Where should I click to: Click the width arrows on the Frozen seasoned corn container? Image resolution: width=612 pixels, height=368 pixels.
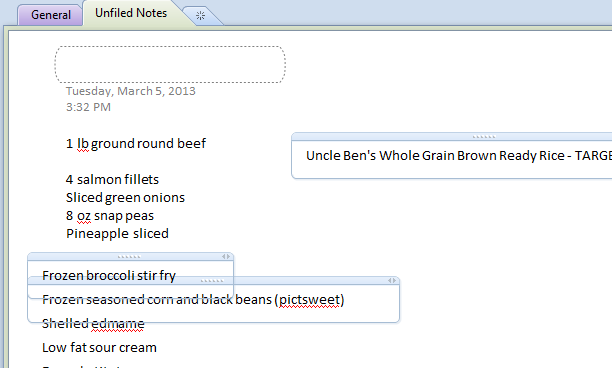[x=392, y=281]
